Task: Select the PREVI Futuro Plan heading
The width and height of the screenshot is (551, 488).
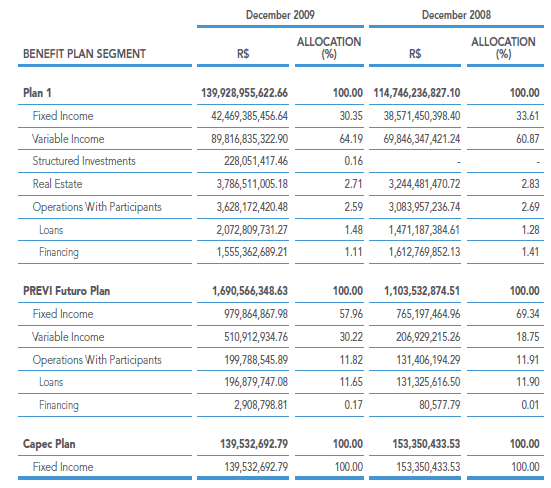Action: pos(66,291)
